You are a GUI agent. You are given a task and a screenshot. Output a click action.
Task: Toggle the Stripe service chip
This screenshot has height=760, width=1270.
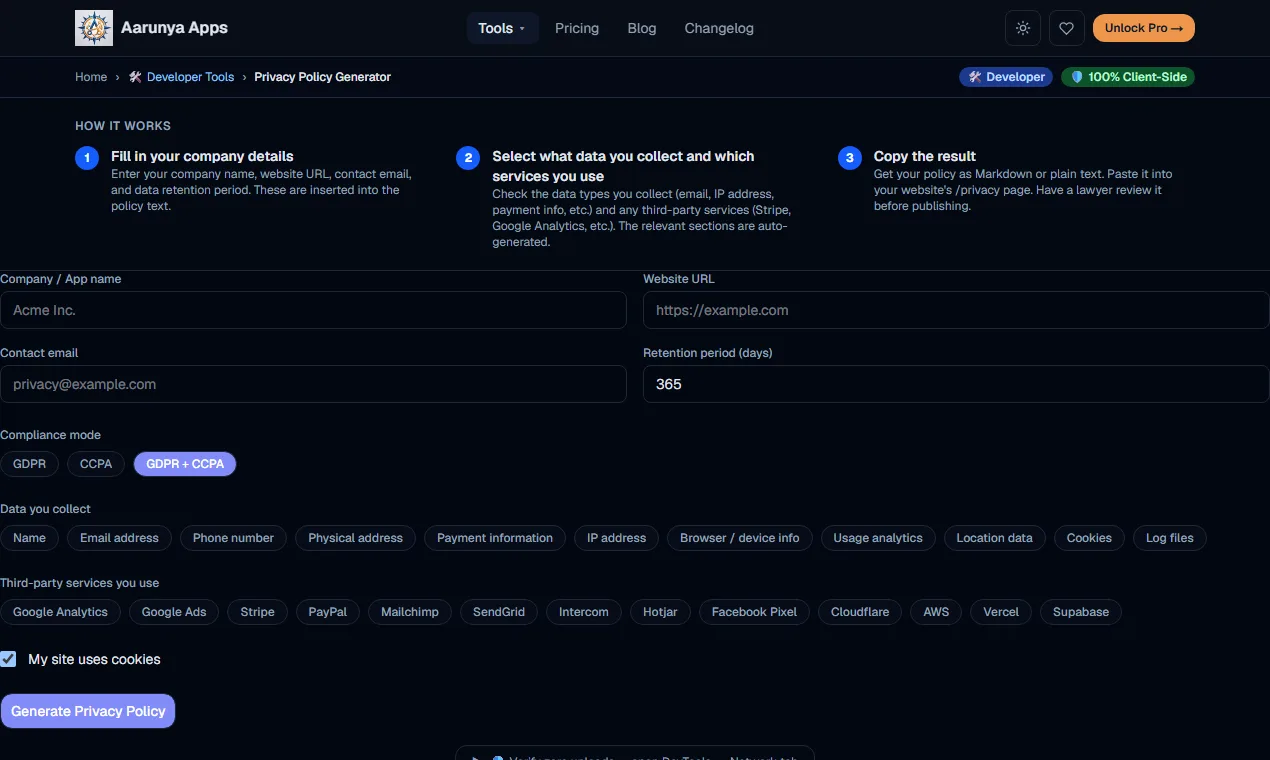tap(258, 612)
